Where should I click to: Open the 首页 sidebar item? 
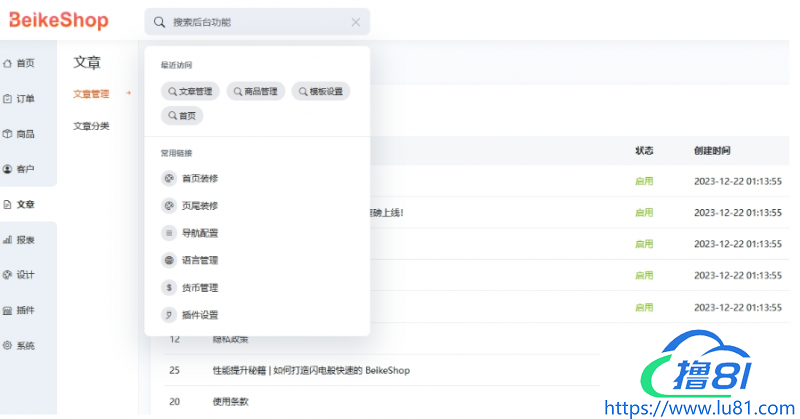click(20, 63)
